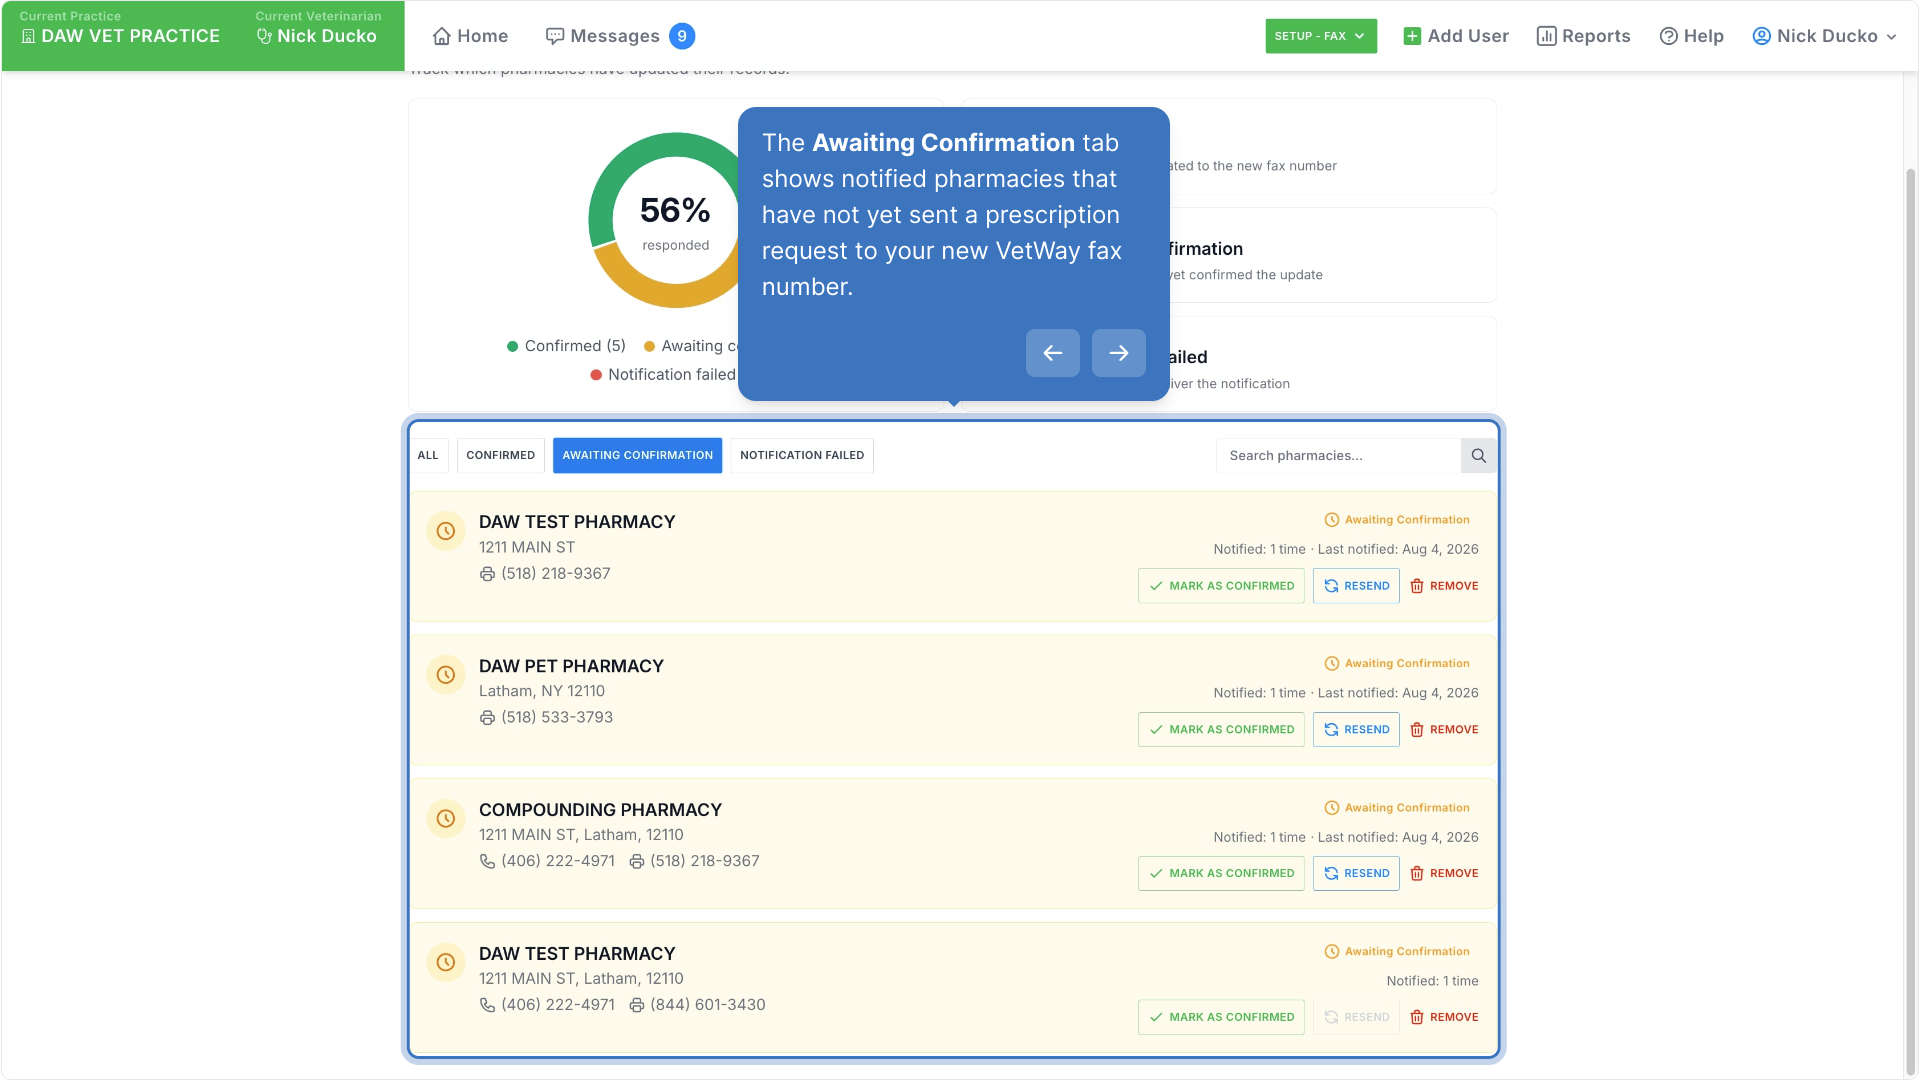Select COMPOUNDING PHARMACY name text

coord(600,810)
